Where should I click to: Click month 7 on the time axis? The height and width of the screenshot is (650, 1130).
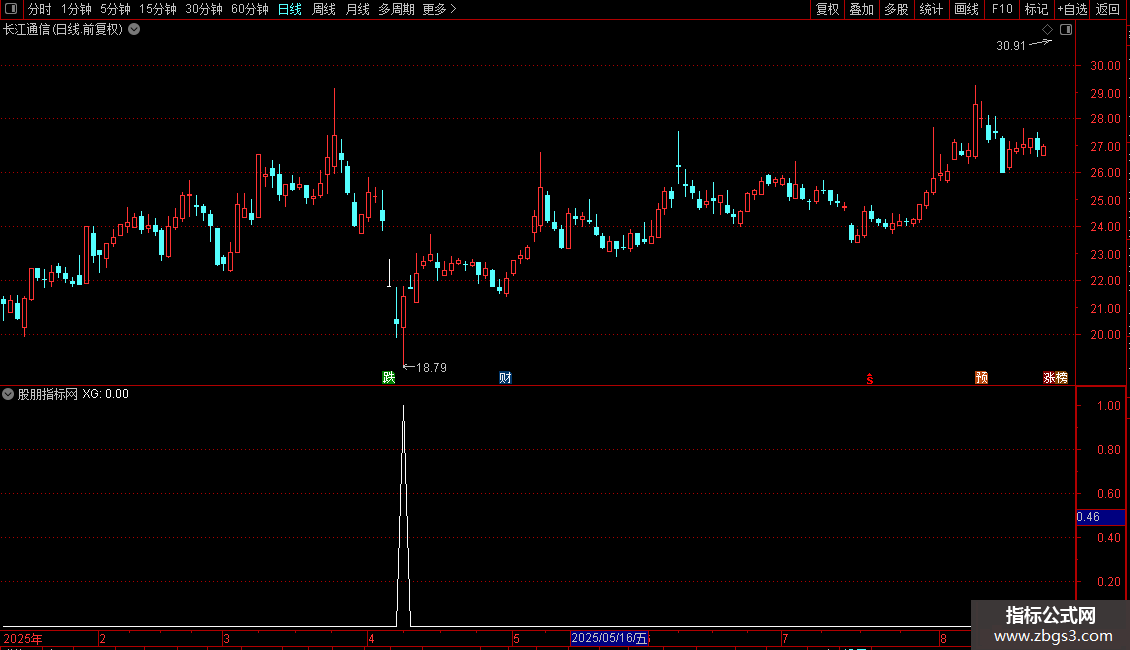785,638
